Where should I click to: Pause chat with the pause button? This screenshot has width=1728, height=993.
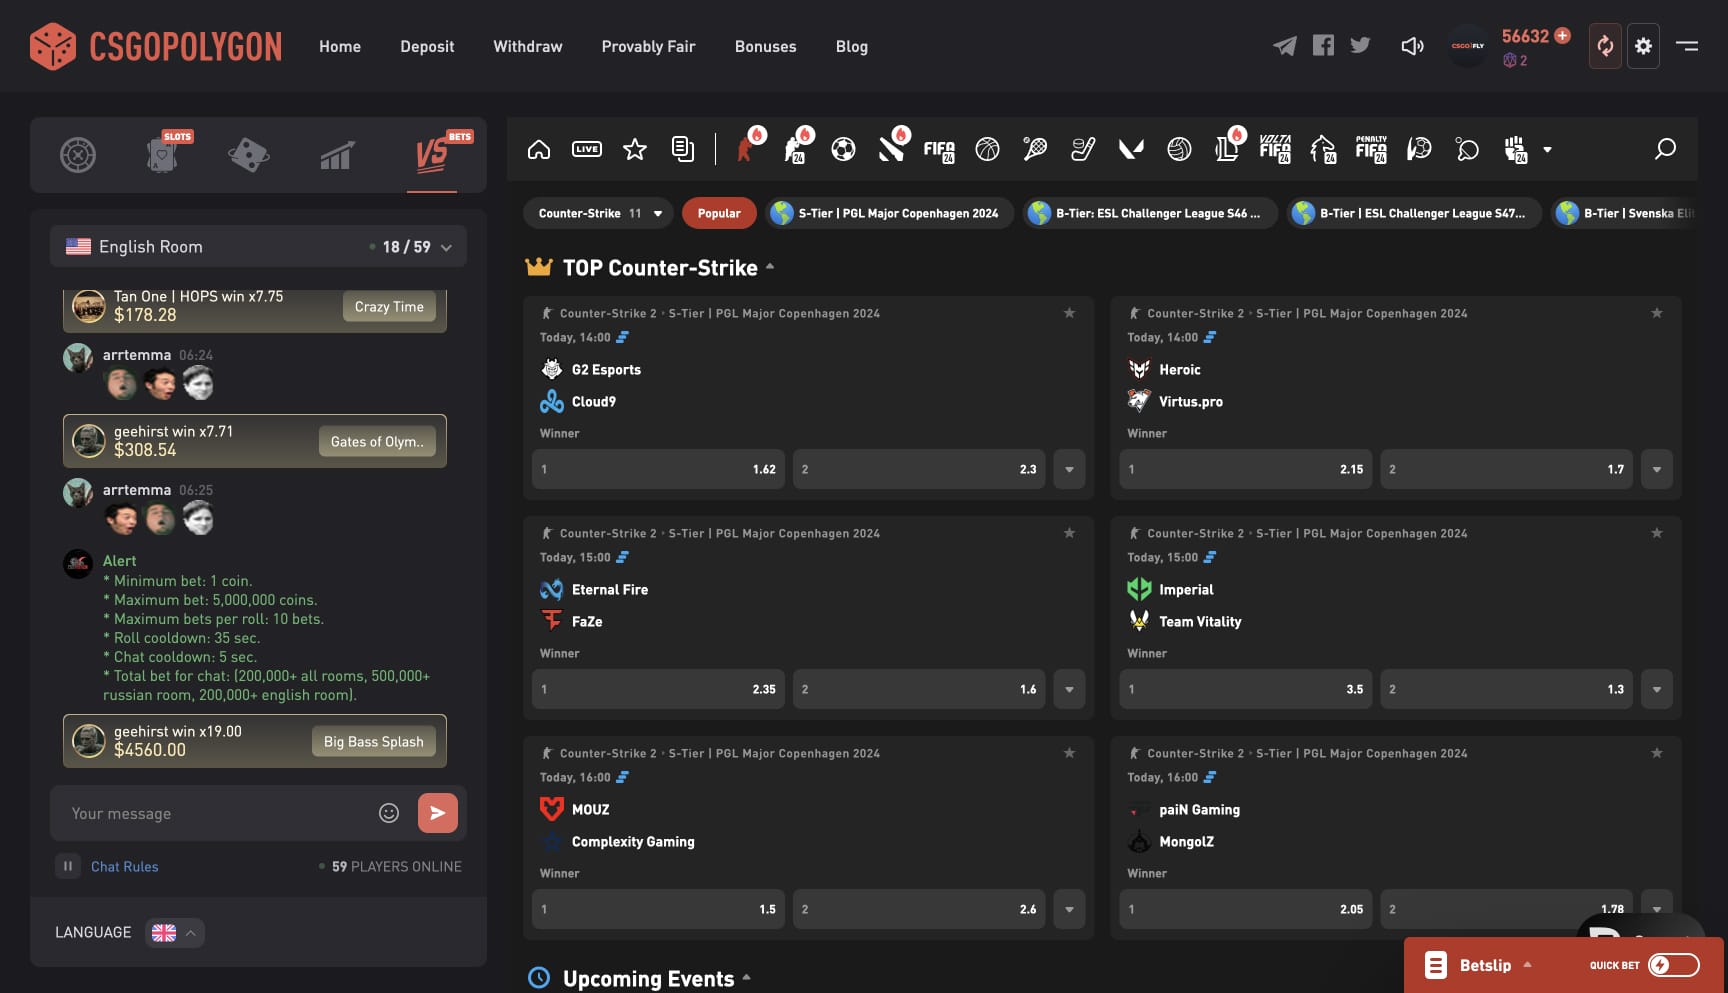coord(68,866)
